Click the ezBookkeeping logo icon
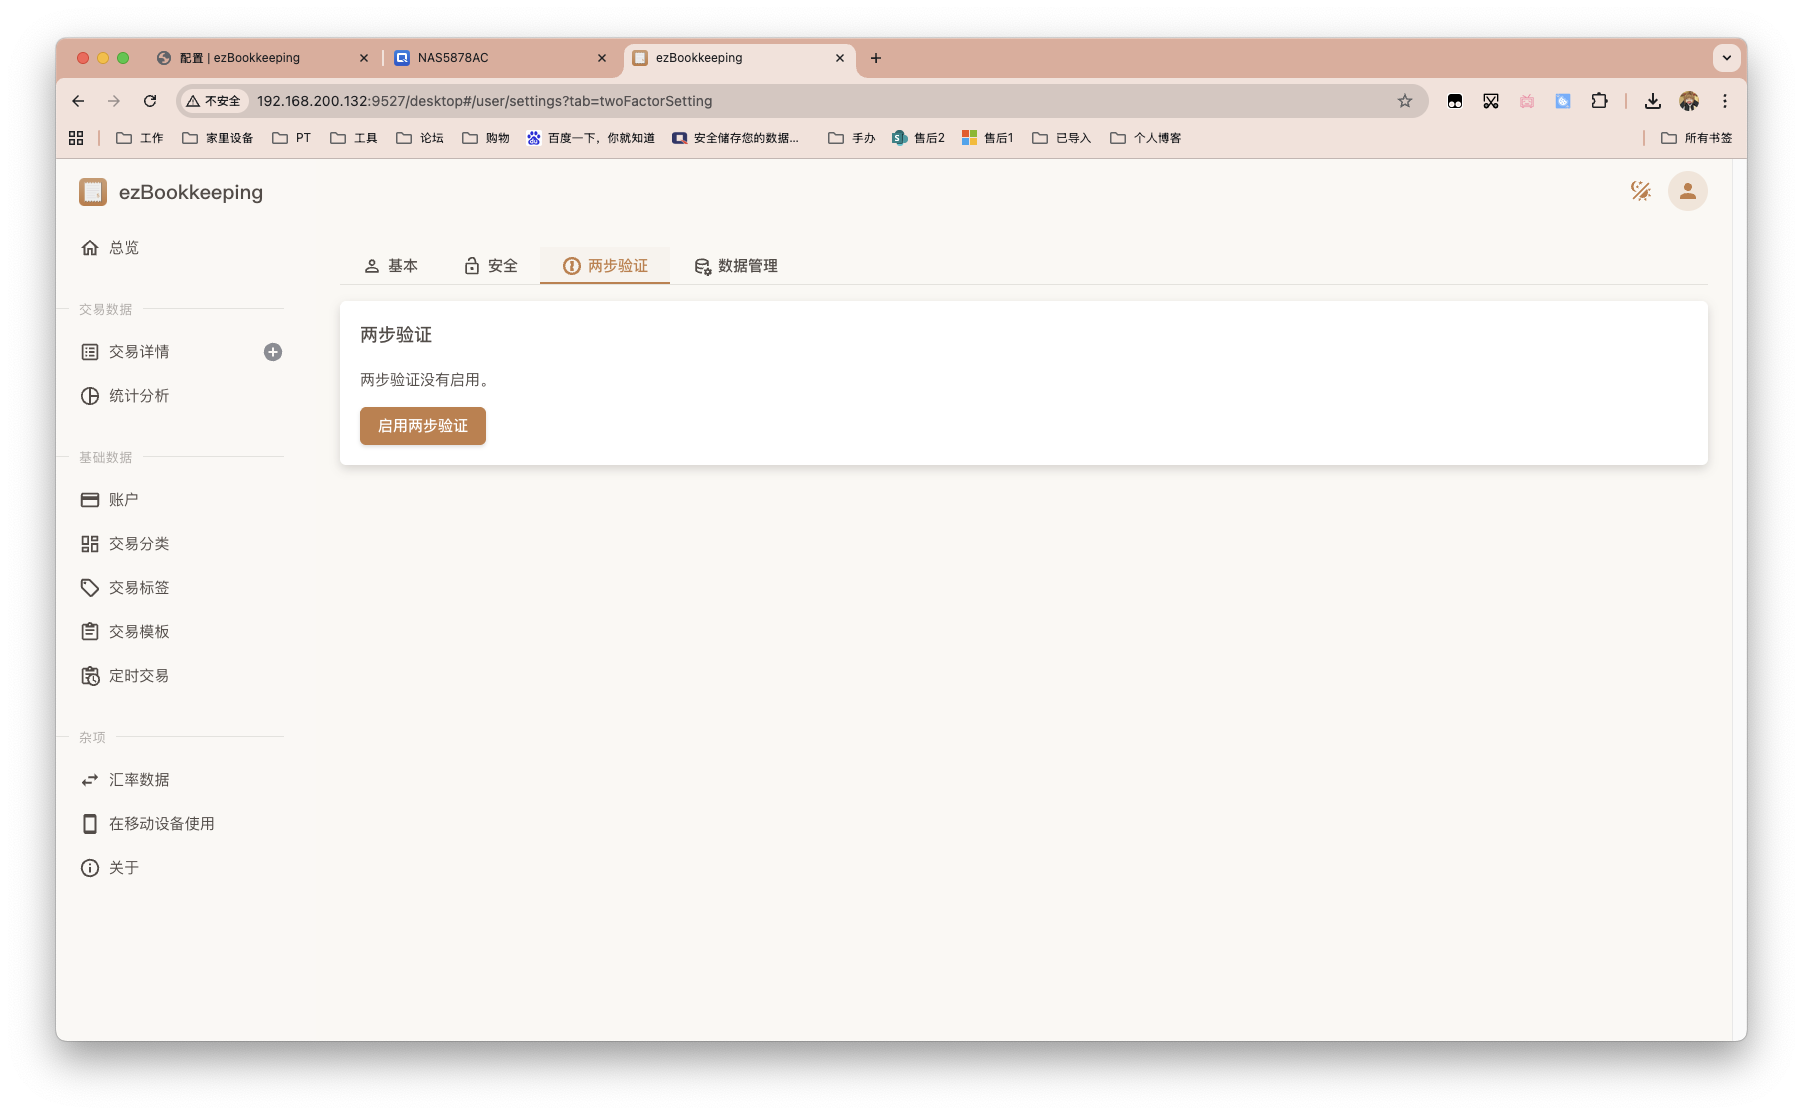This screenshot has height=1115, width=1803. click(x=92, y=191)
